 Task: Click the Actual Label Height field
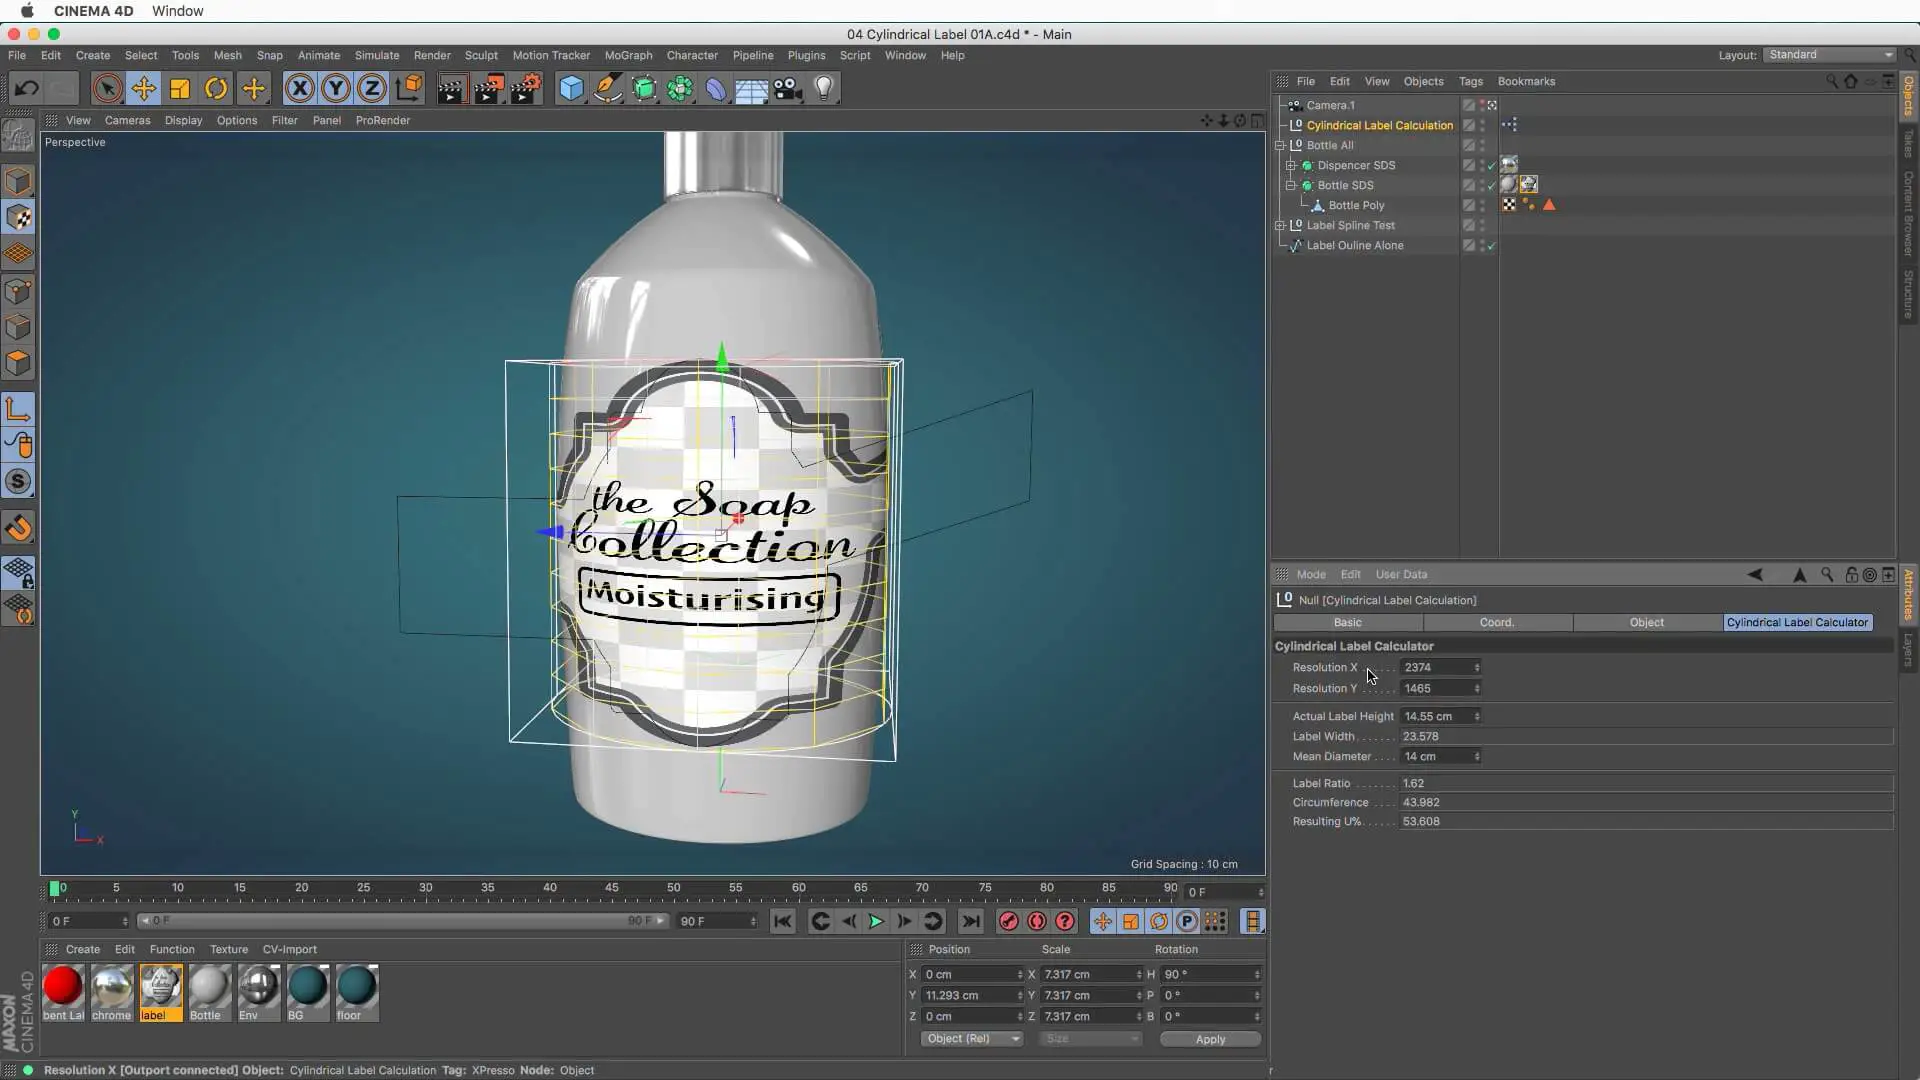tap(1435, 716)
